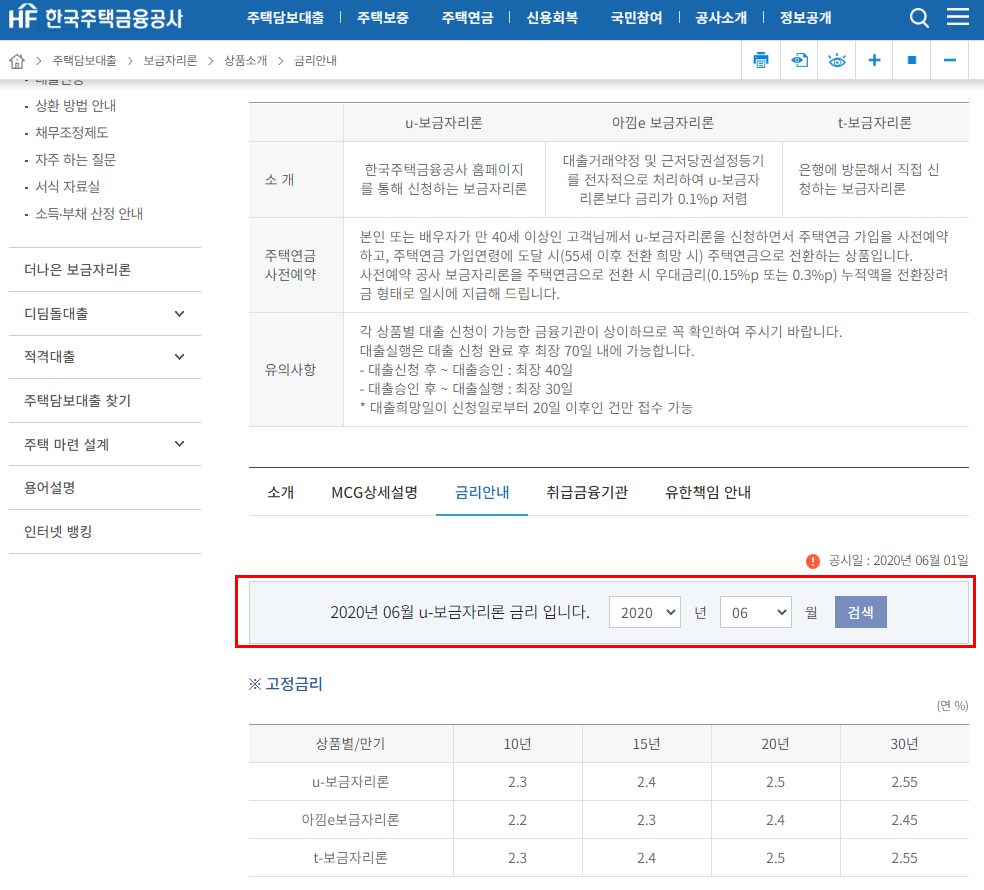This screenshot has height=890, width=984.
Task: Zoom out with the minus icon
Action: click(949, 60)
